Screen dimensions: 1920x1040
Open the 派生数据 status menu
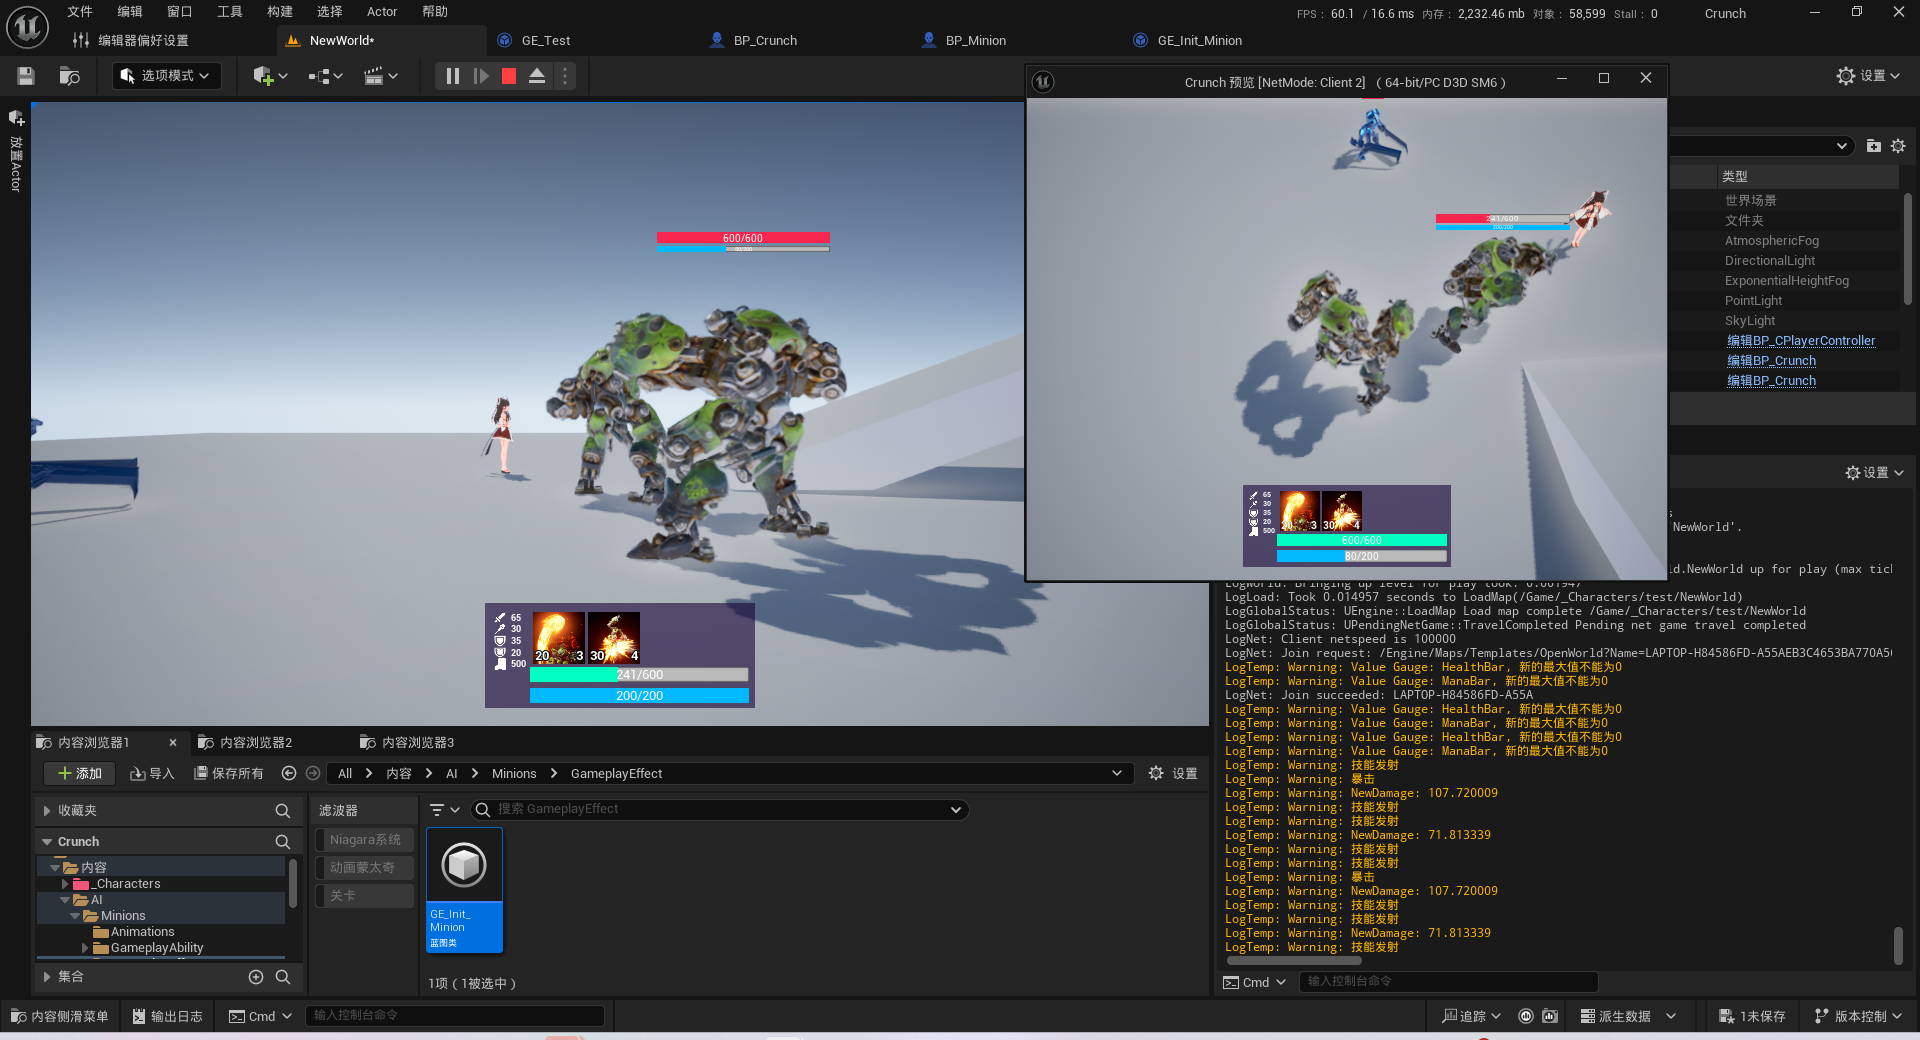[1627, 1016]
